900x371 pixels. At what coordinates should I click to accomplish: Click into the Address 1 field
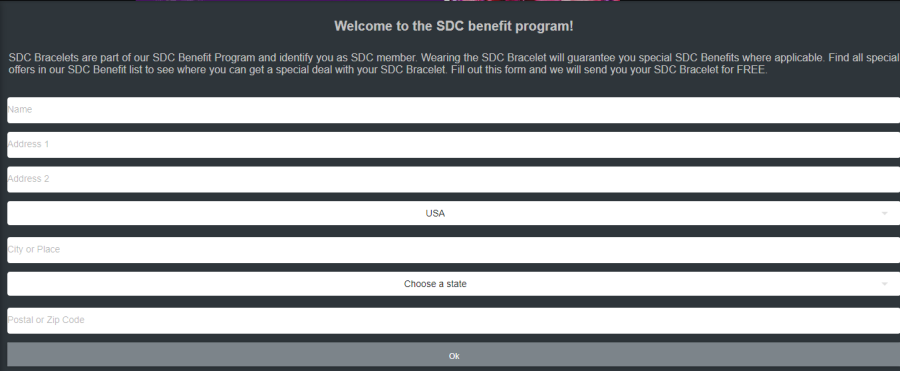[453, 145]
